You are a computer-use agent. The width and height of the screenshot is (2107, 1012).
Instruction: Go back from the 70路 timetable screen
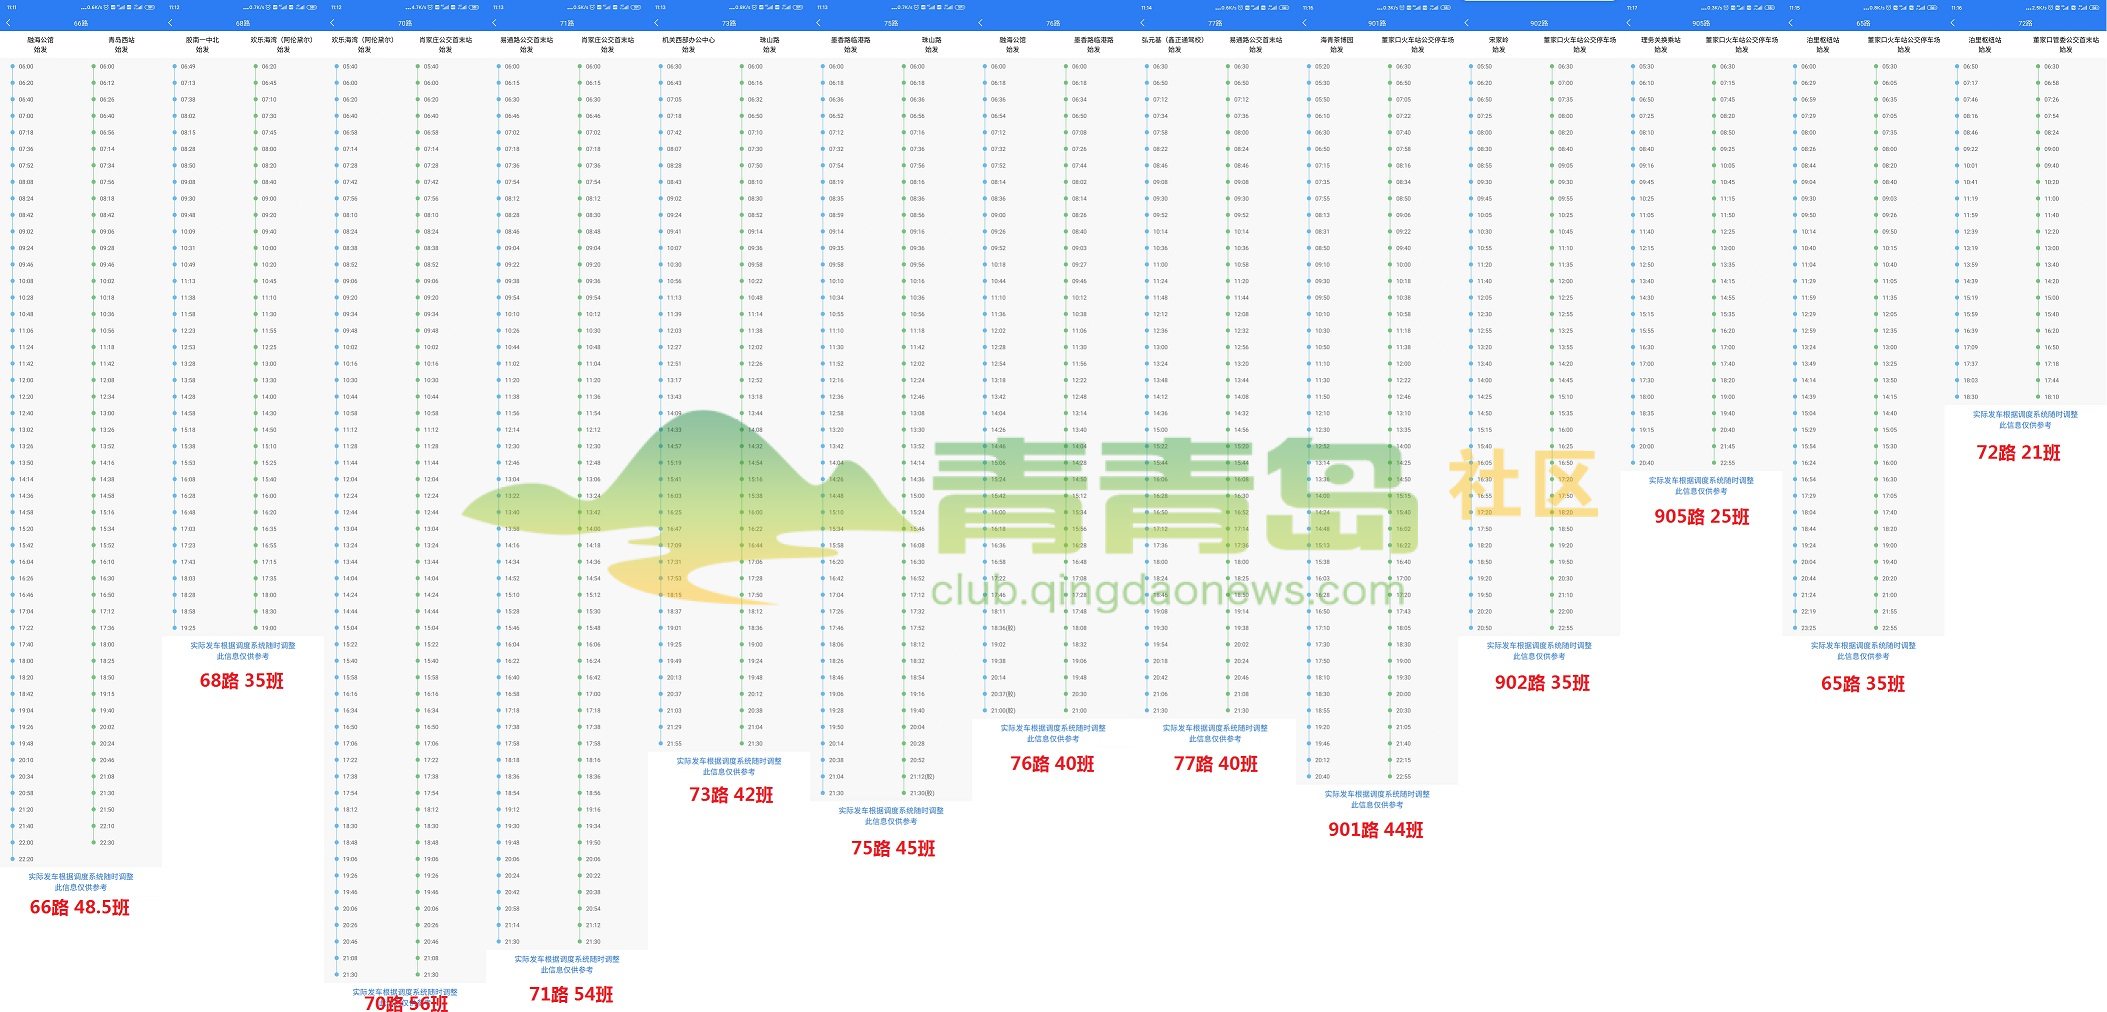[x=332, y=23]
